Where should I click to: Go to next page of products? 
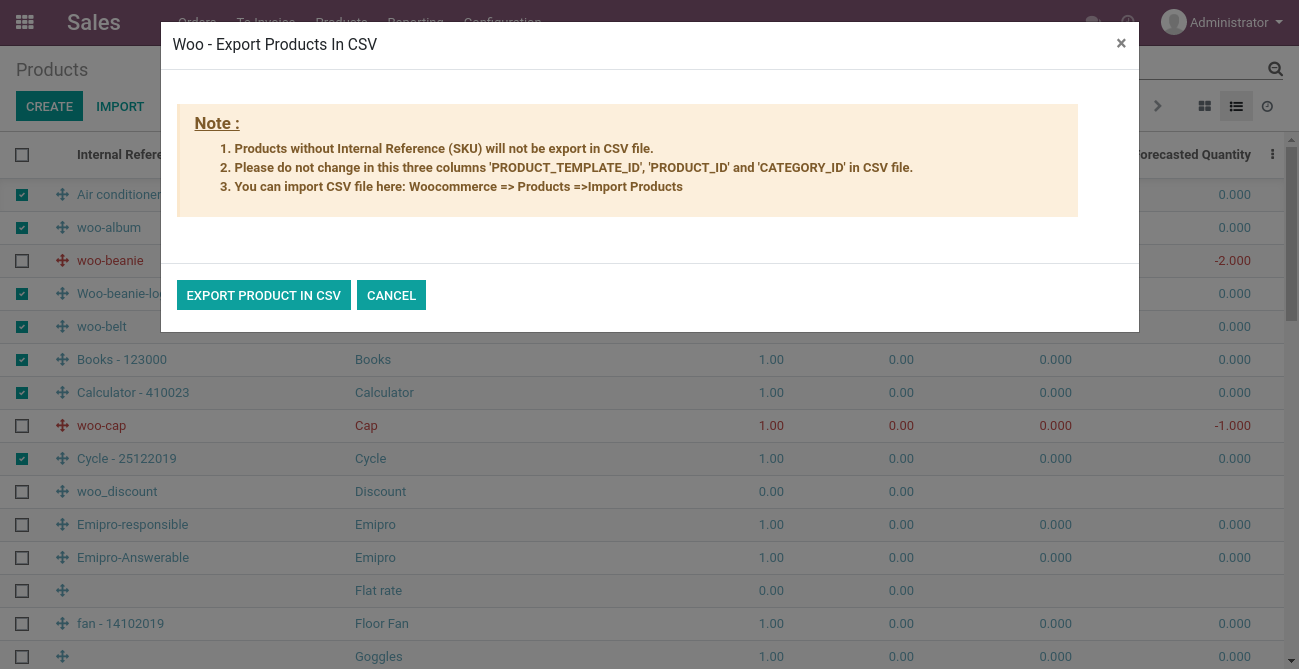pyautogui.click(x=1157, y=106)
